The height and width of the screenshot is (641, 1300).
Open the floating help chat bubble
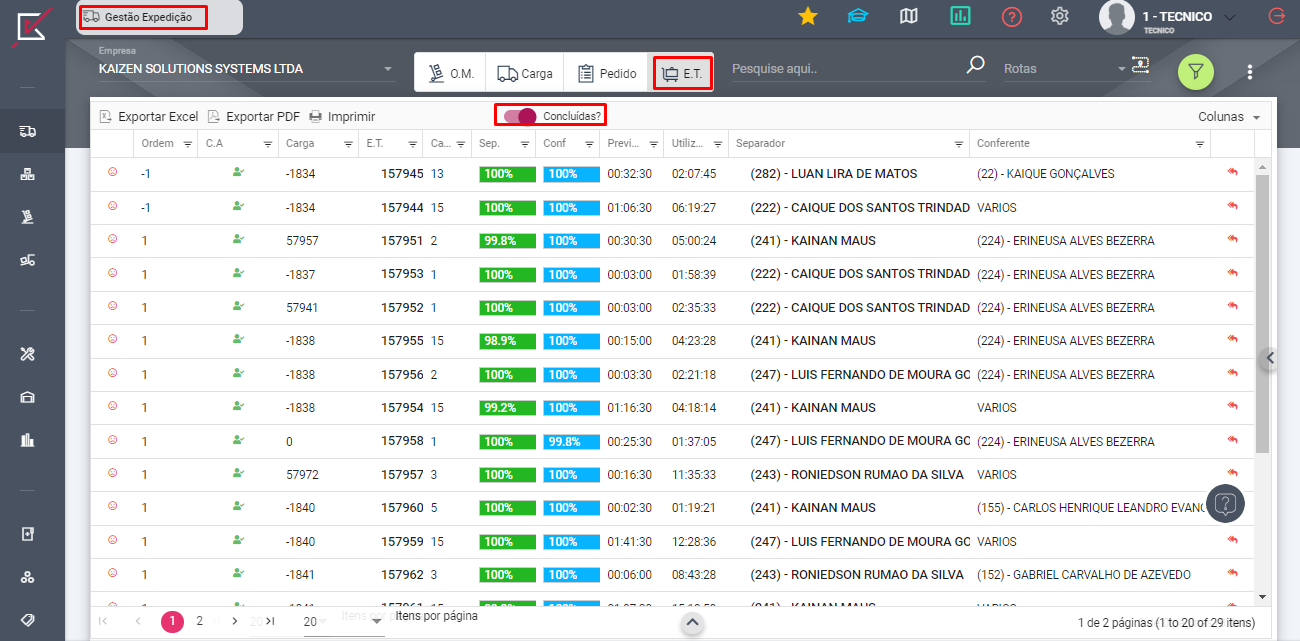click(1226, 503)
